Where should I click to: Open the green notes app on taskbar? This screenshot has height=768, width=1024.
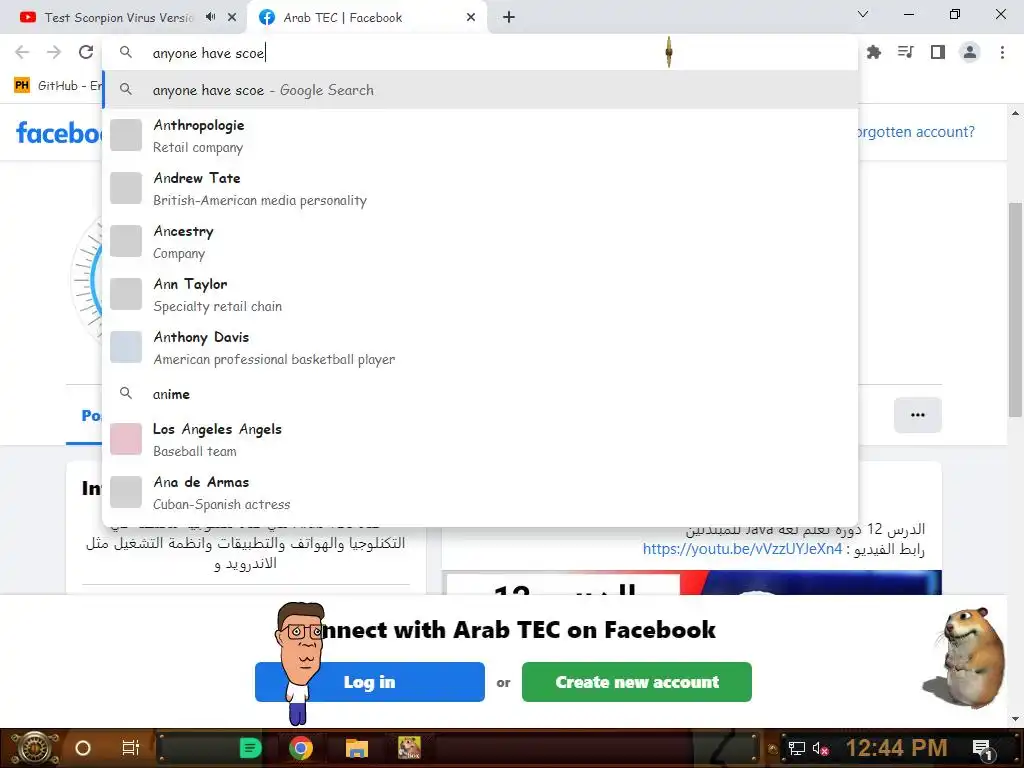(x=250, y=748)
